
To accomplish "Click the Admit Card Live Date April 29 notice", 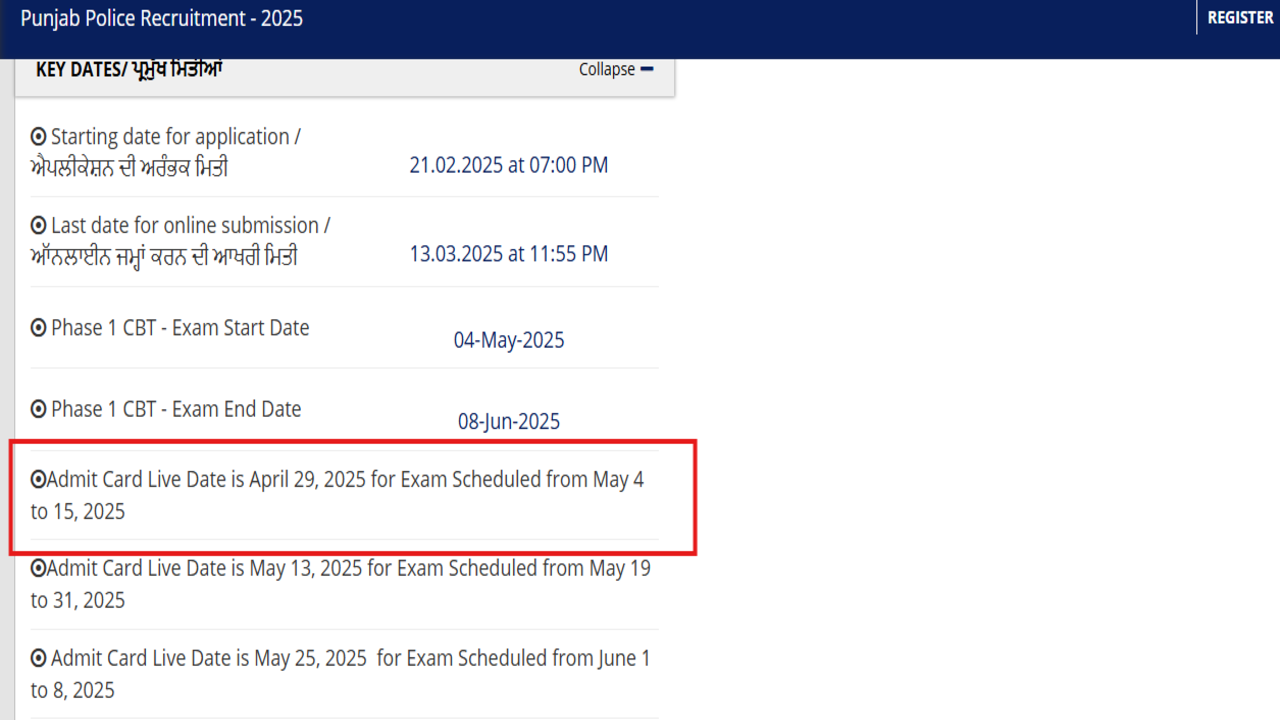I will coord(340,495).
